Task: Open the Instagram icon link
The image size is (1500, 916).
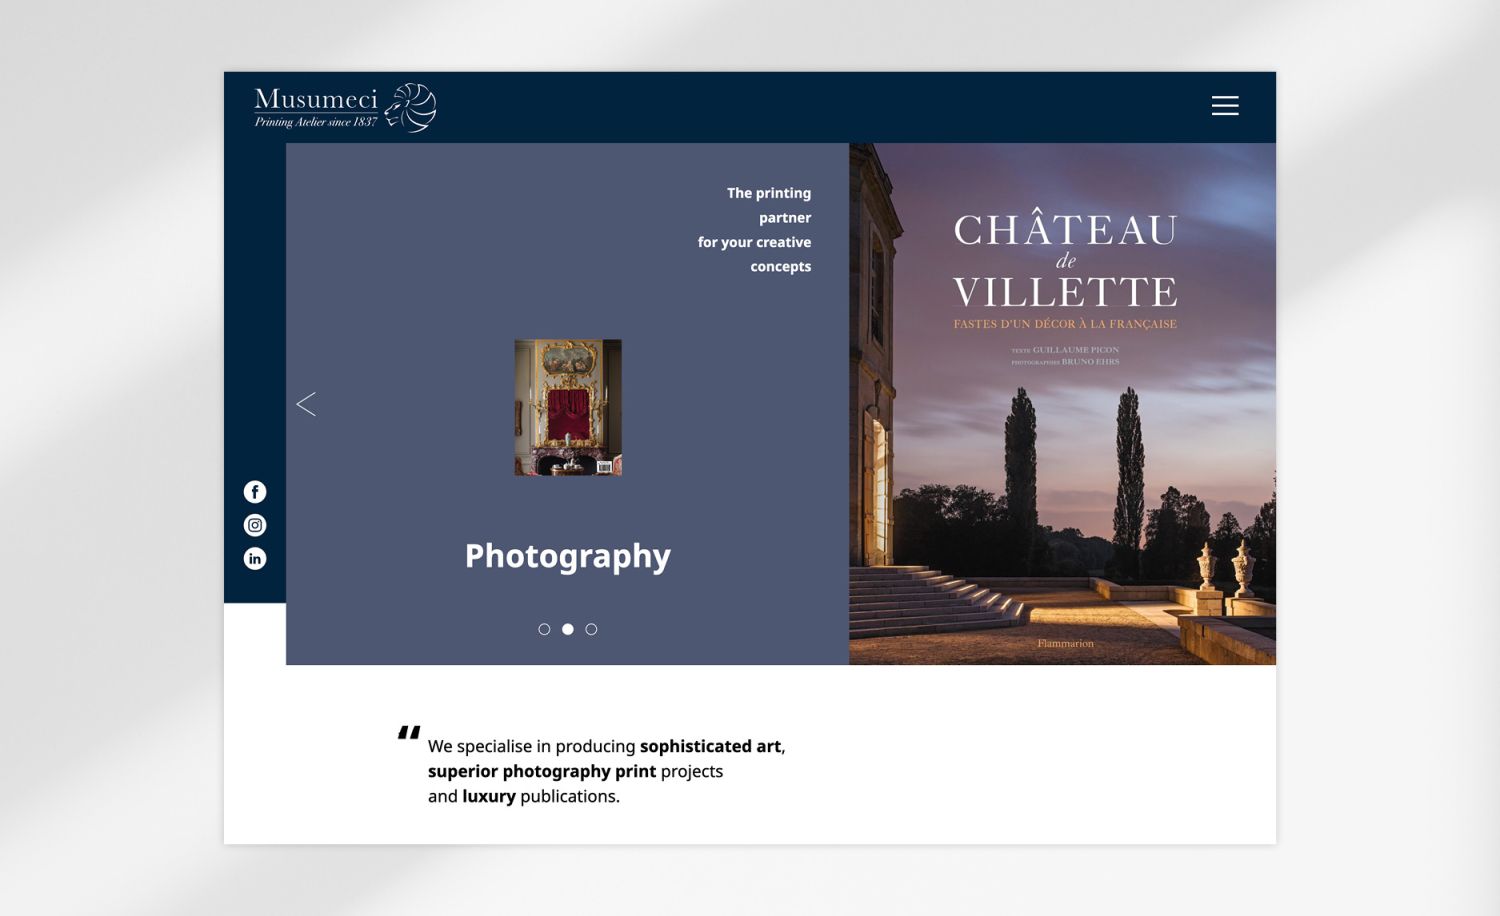Action: pyautogui.click(x=255, y=525)
